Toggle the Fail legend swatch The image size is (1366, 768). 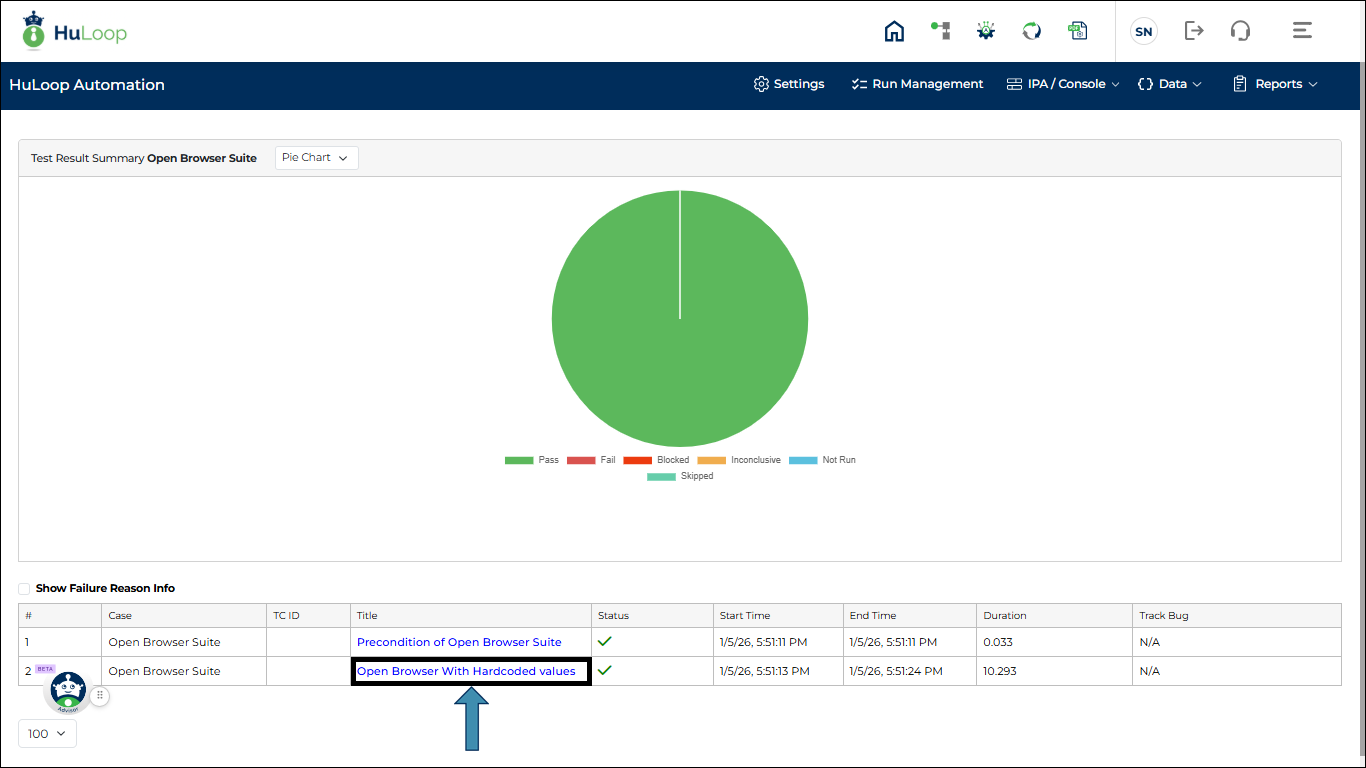pyautogui.click(x=580, y=460)
